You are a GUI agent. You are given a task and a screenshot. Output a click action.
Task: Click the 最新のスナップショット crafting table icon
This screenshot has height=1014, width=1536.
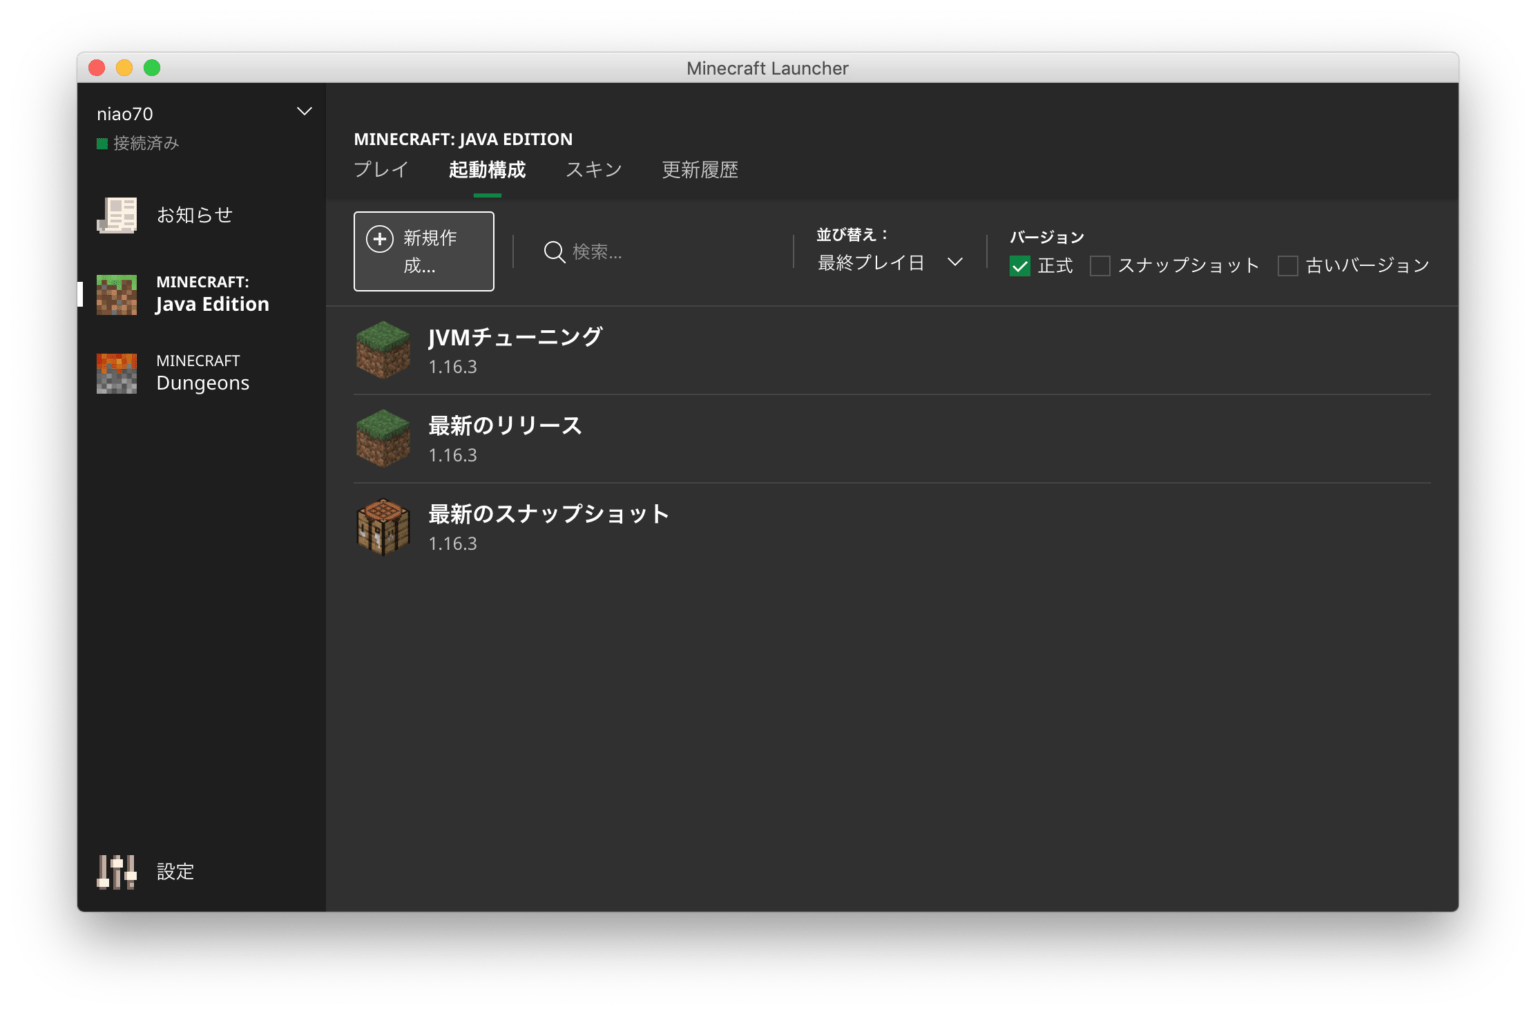383,527
